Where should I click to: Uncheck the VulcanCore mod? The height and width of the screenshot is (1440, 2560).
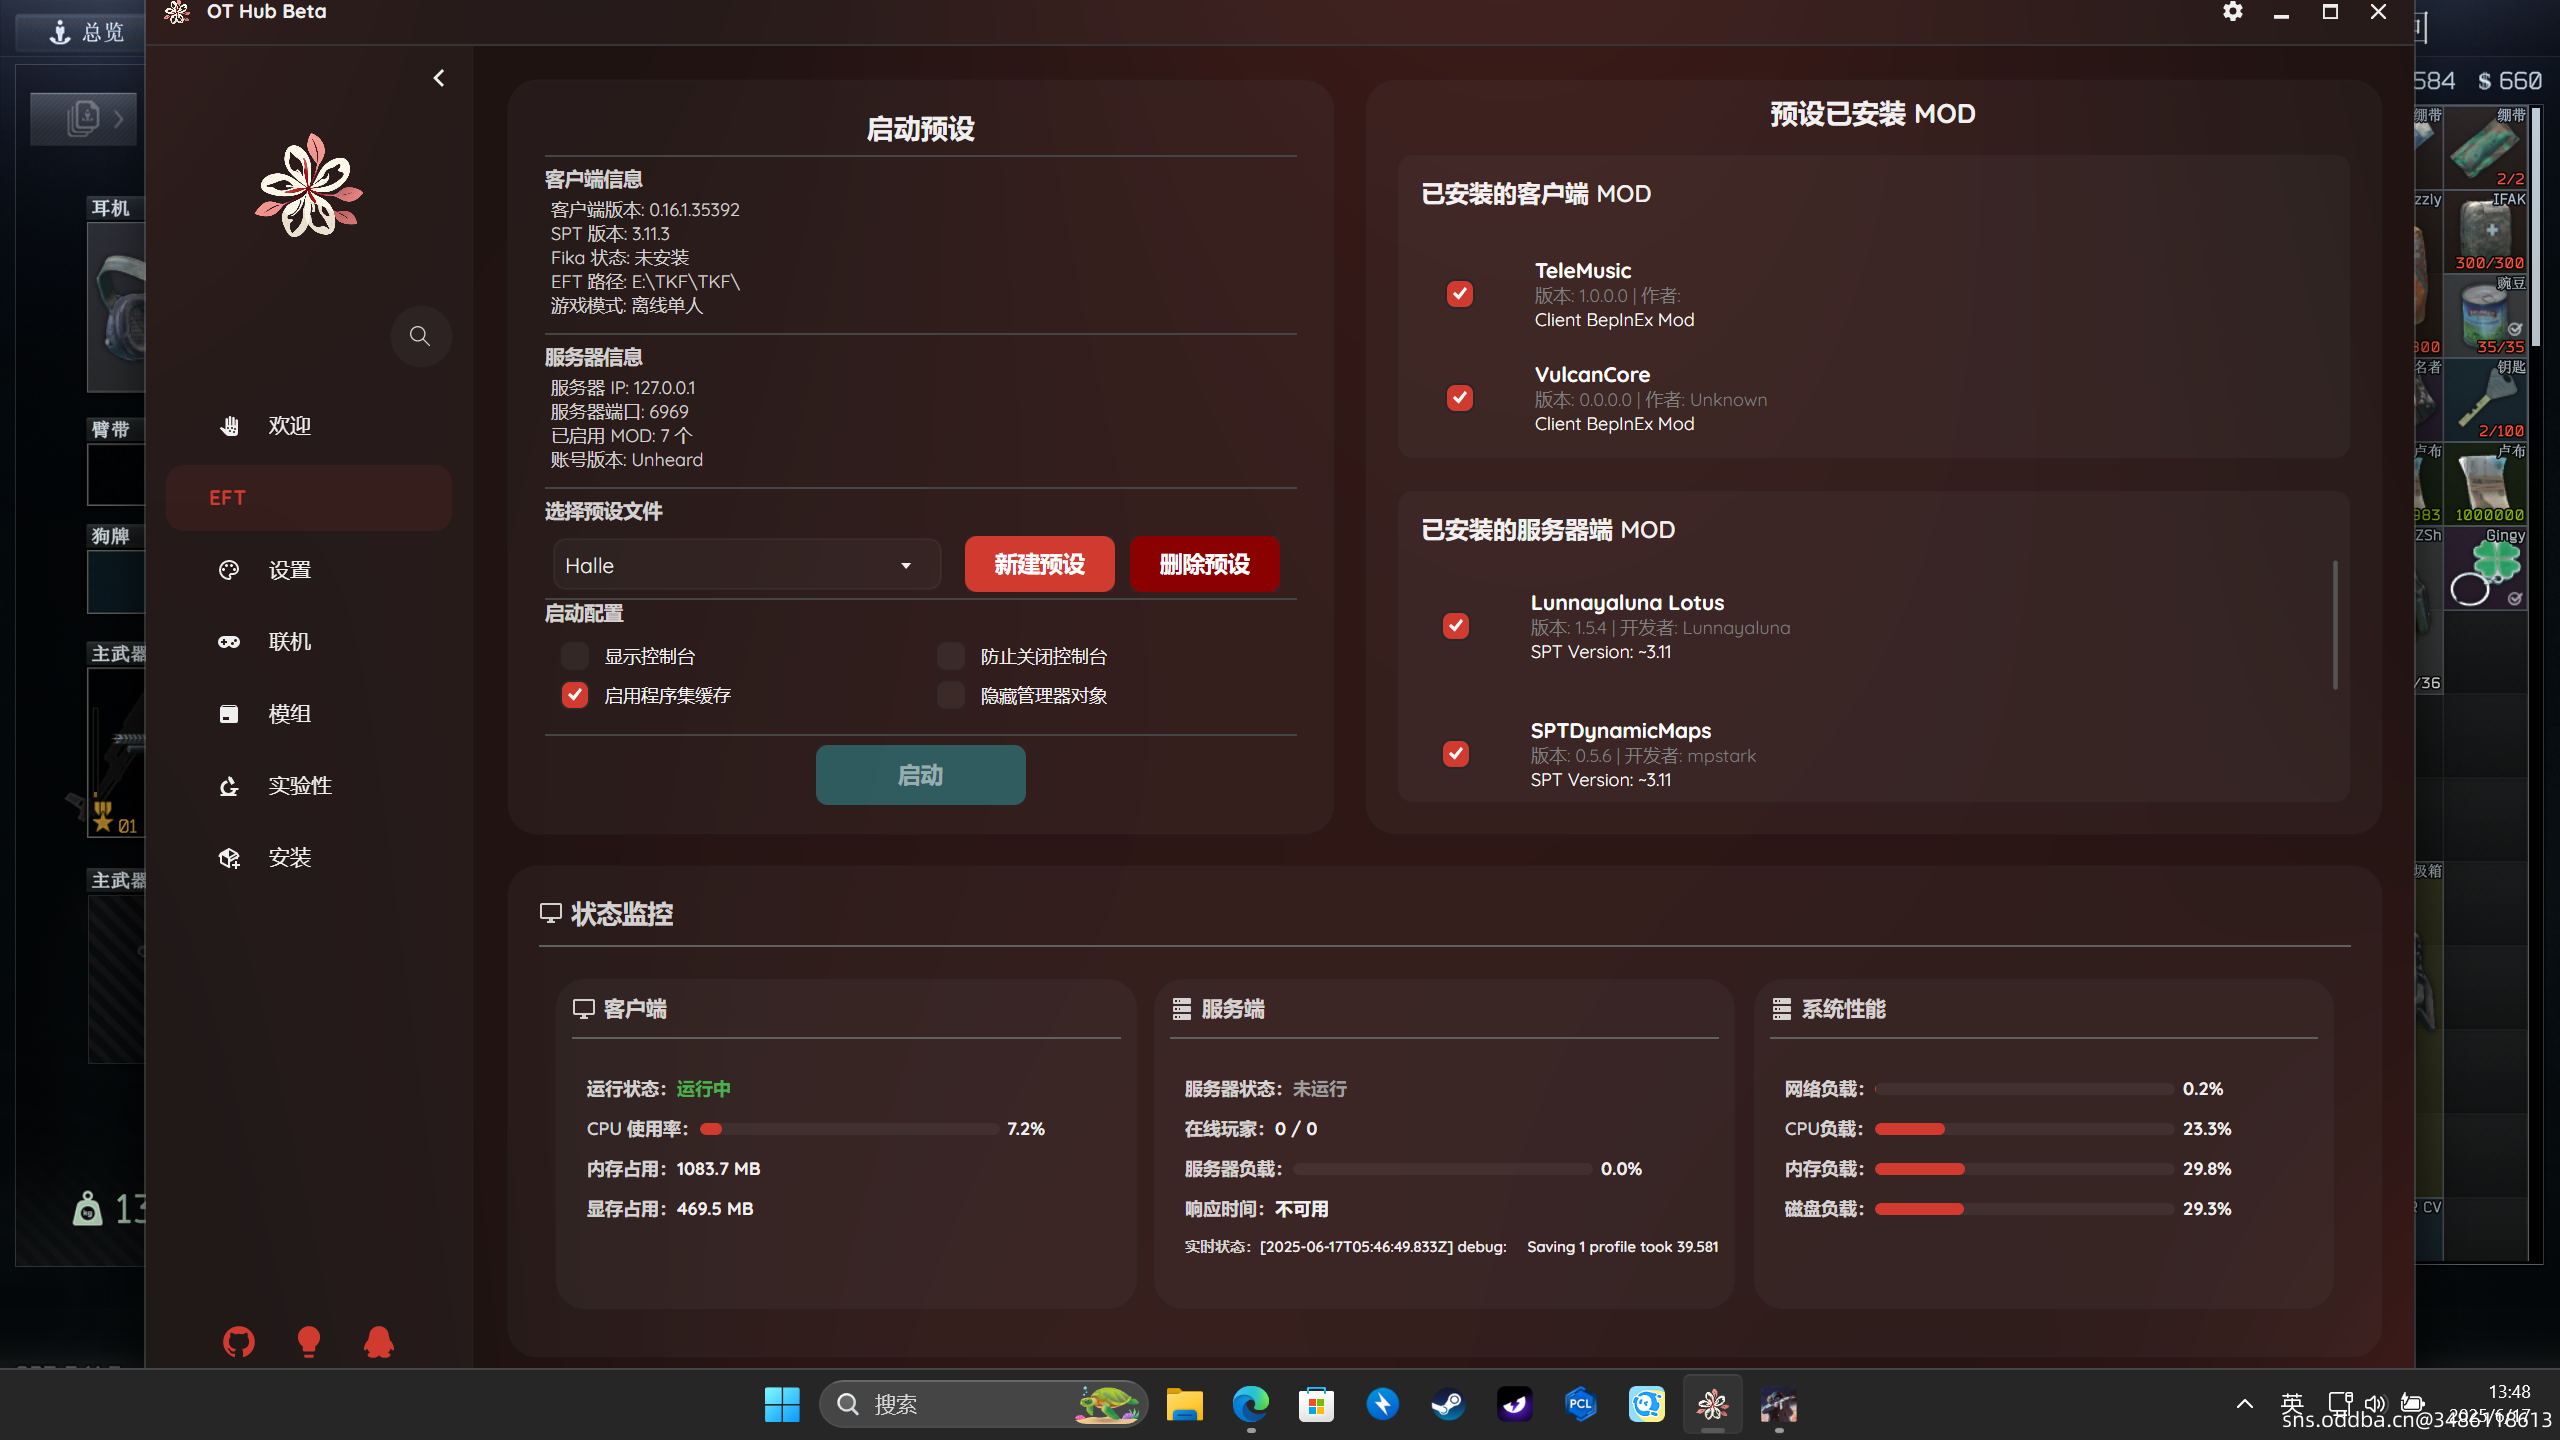coord(1459,398)
